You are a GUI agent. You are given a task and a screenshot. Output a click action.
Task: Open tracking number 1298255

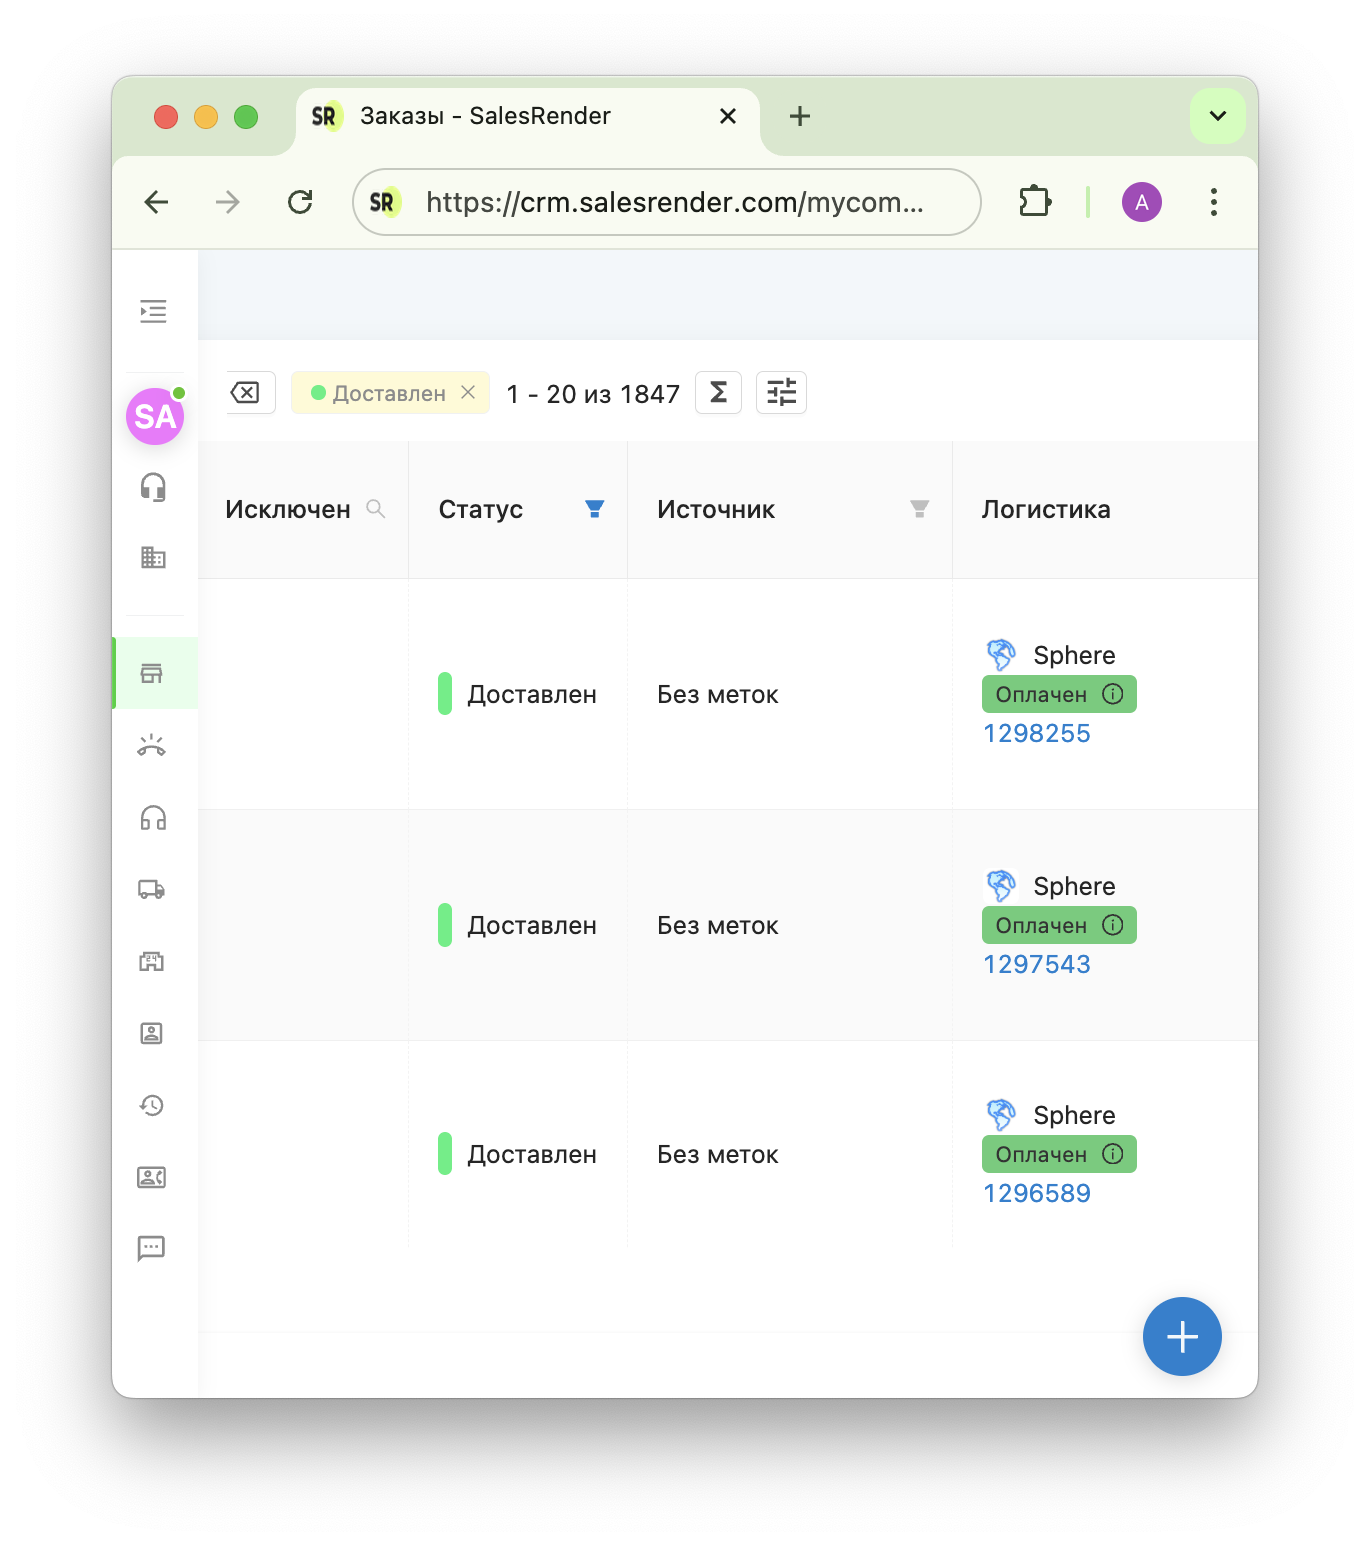[x=1037, y=733]
